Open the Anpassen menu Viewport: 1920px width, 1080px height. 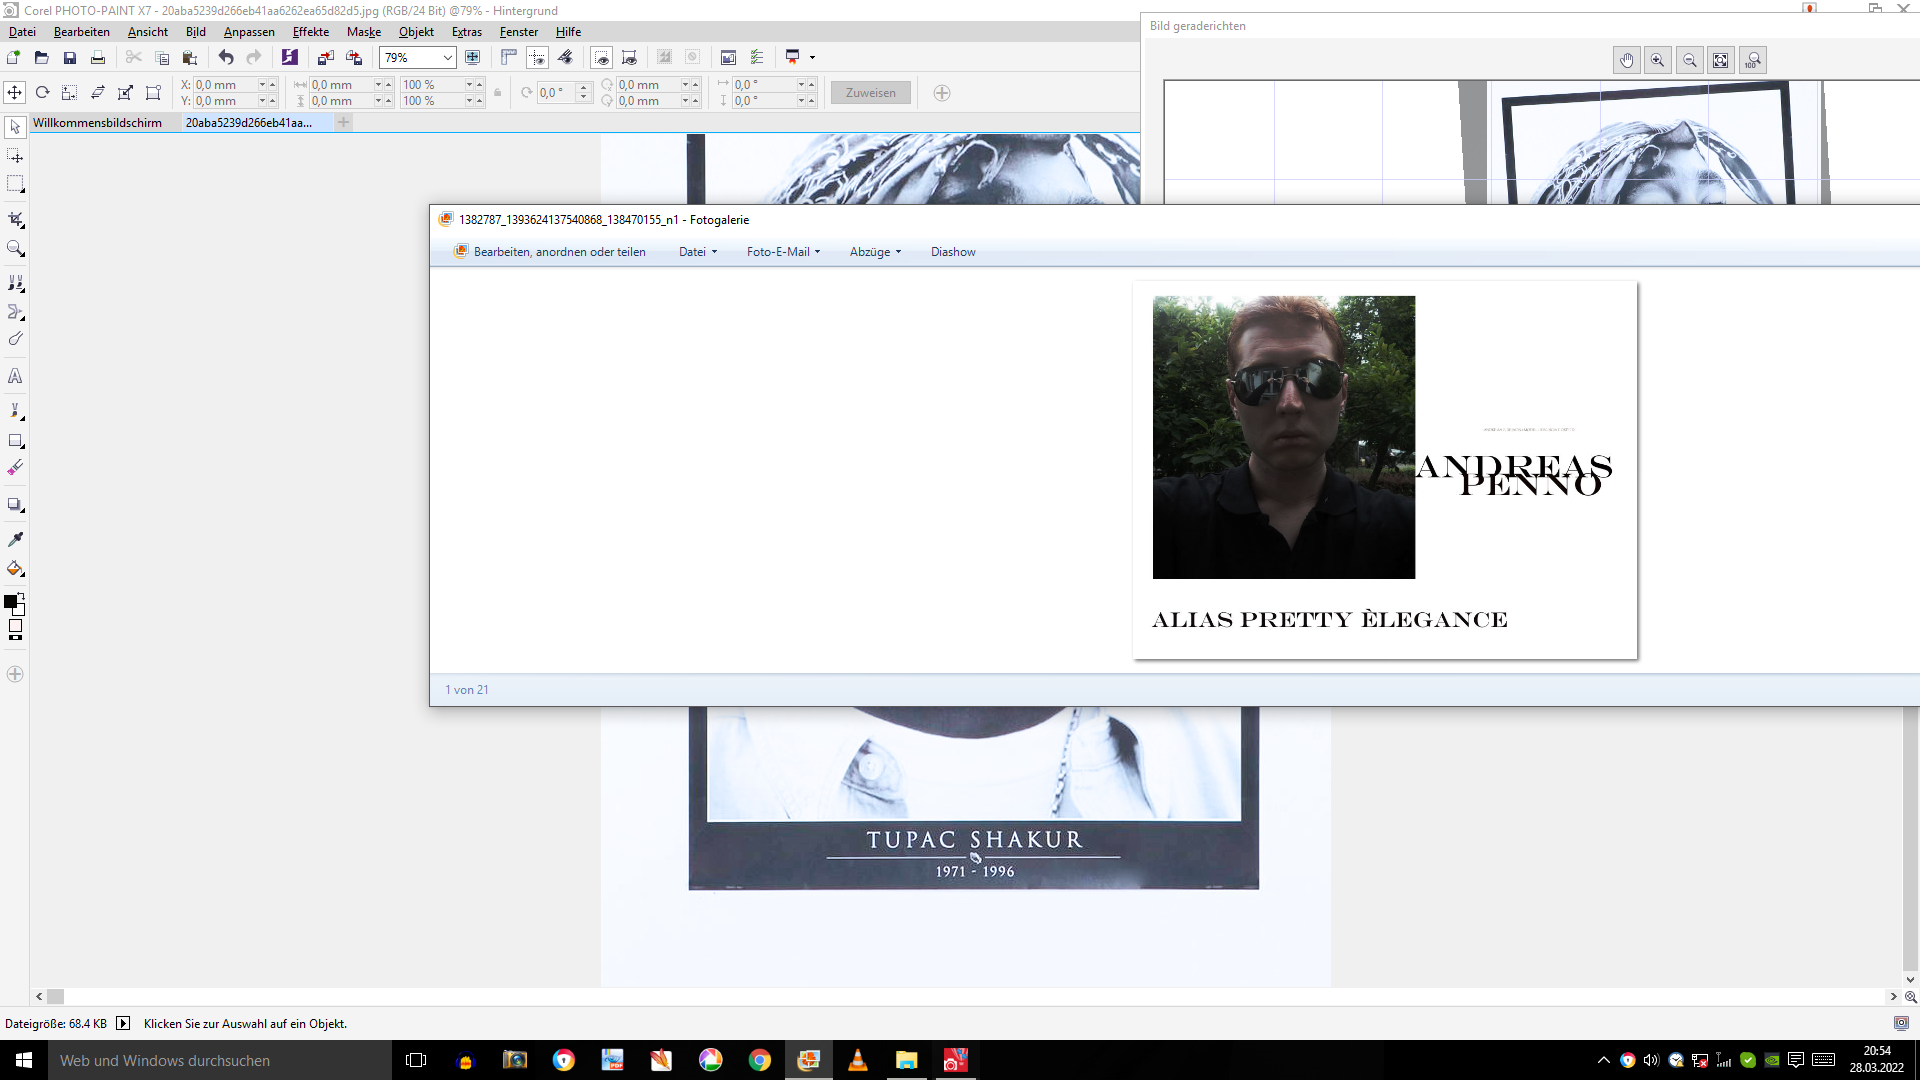coord(249,32)
